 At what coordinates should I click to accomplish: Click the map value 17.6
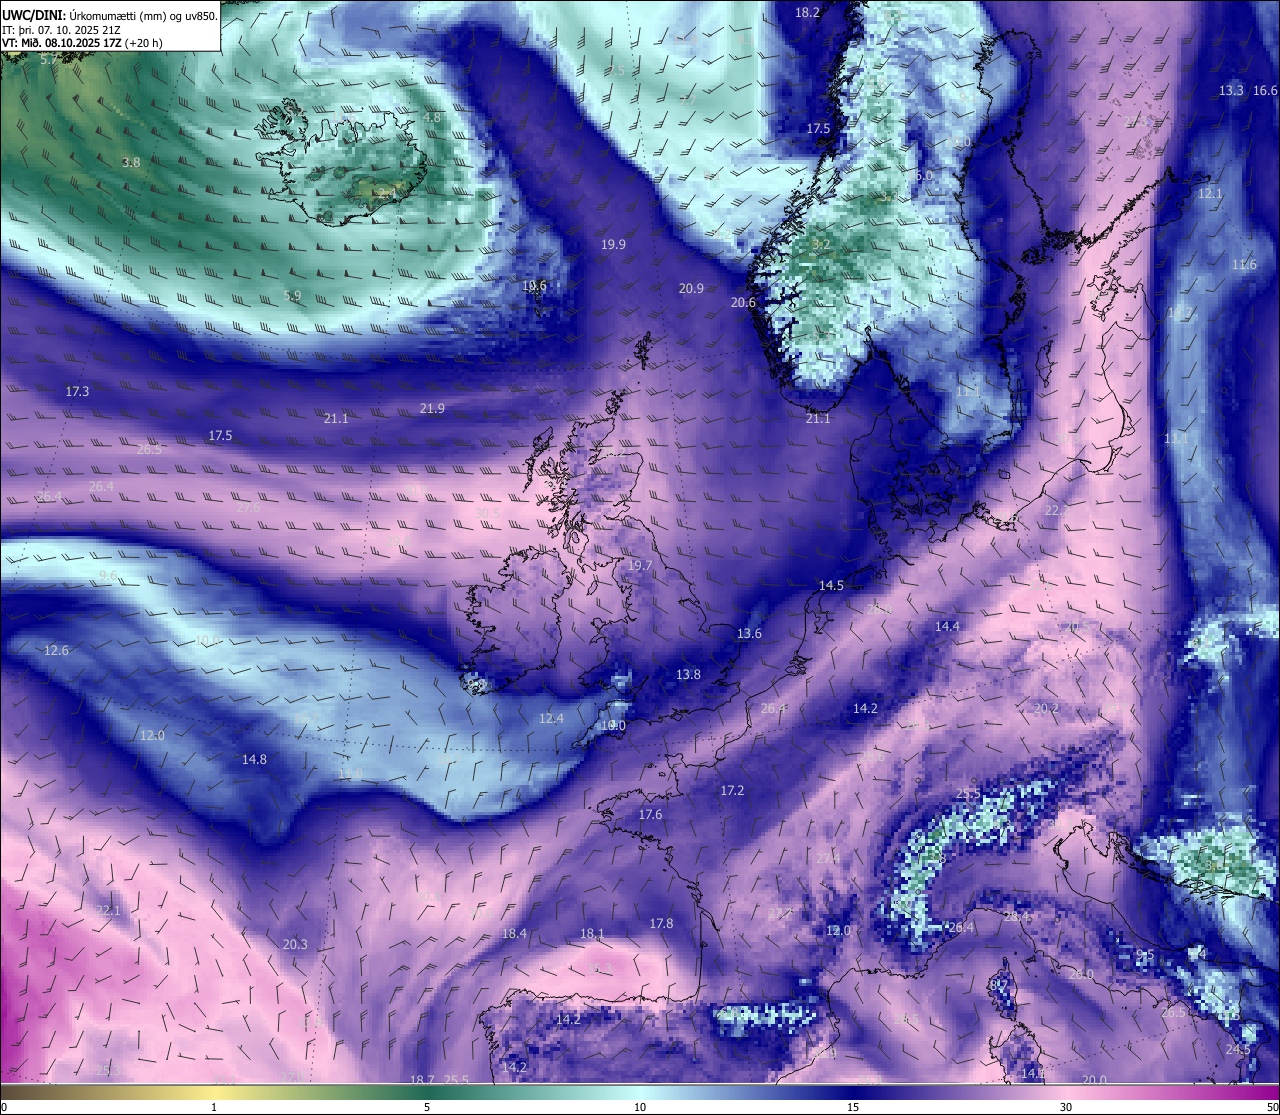click(650, 815)
